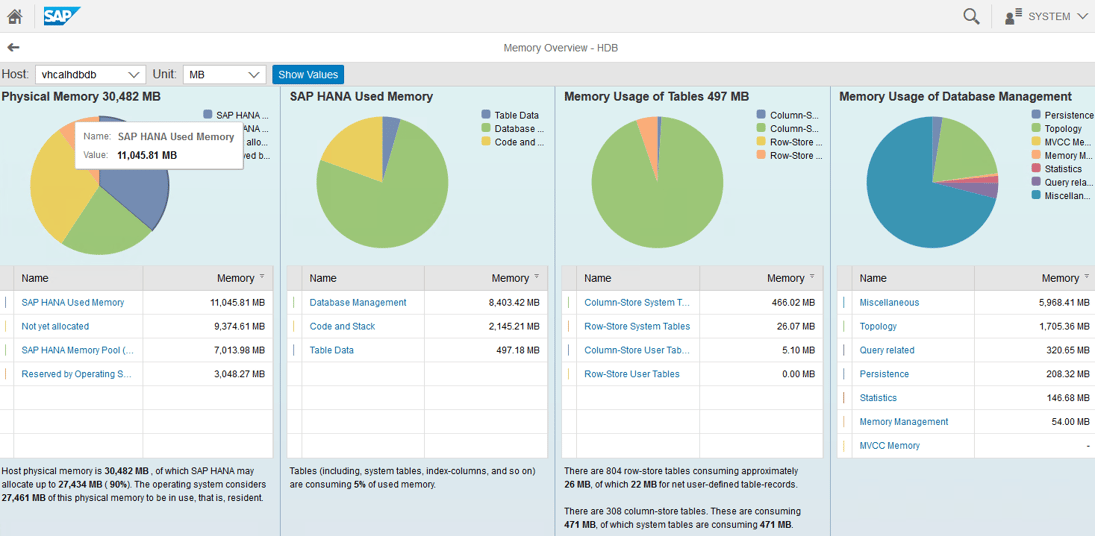Select the 5,968.41 MB cell

(x=1034, y=302)
